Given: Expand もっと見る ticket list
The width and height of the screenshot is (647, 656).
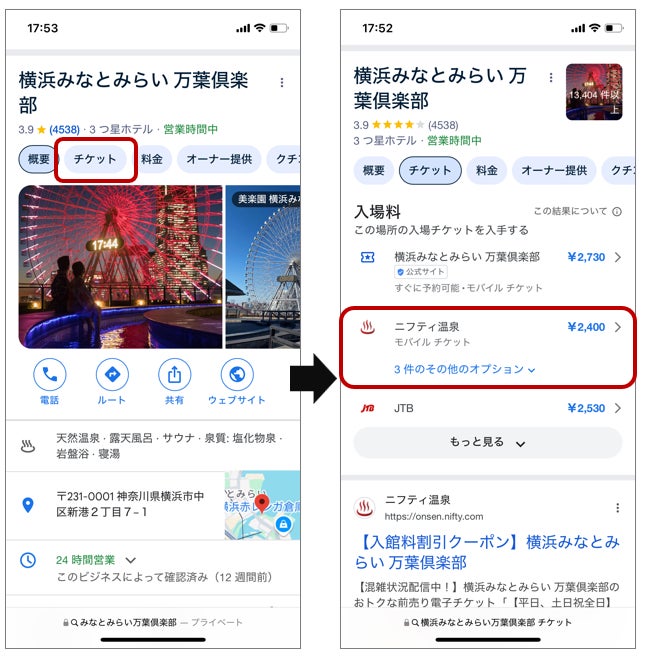Looking at the screenshot, I should (488, 442).
